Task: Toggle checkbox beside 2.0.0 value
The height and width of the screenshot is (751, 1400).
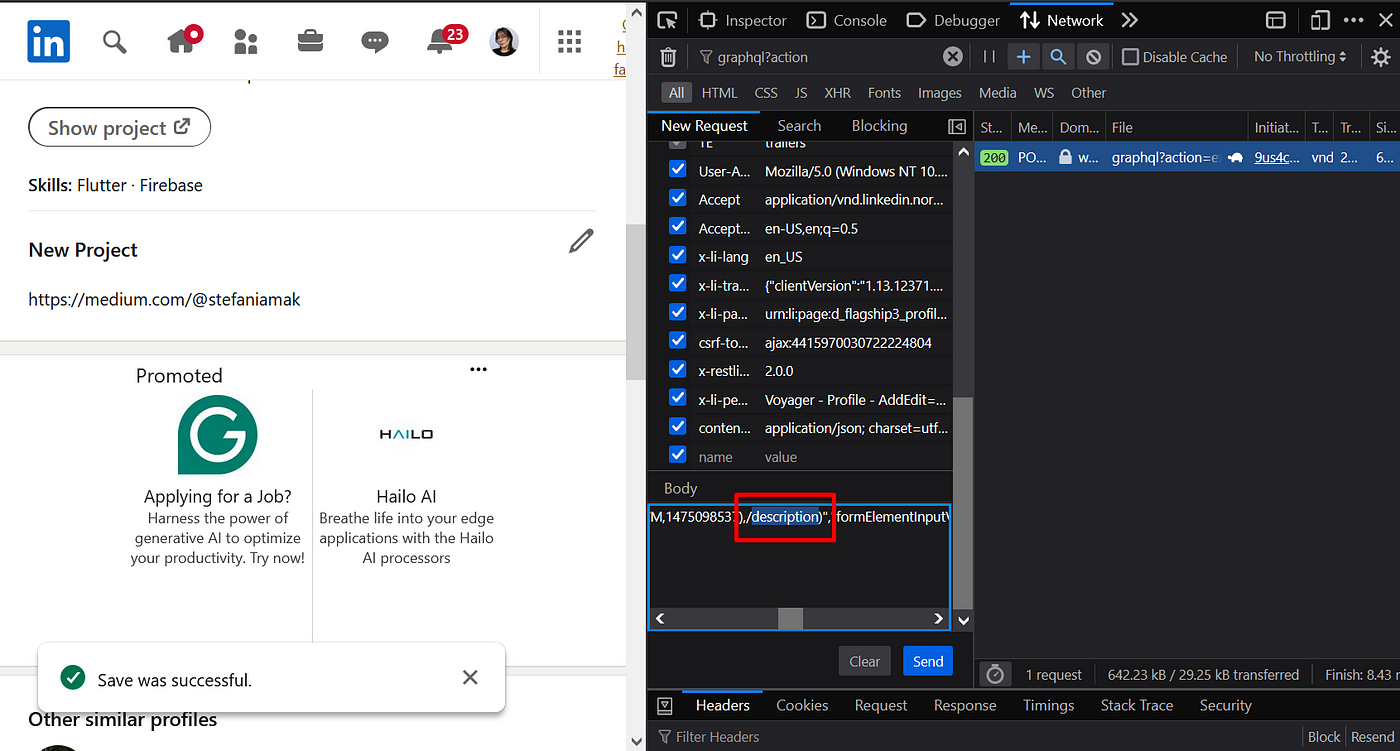Action: (x=677, y=370)
